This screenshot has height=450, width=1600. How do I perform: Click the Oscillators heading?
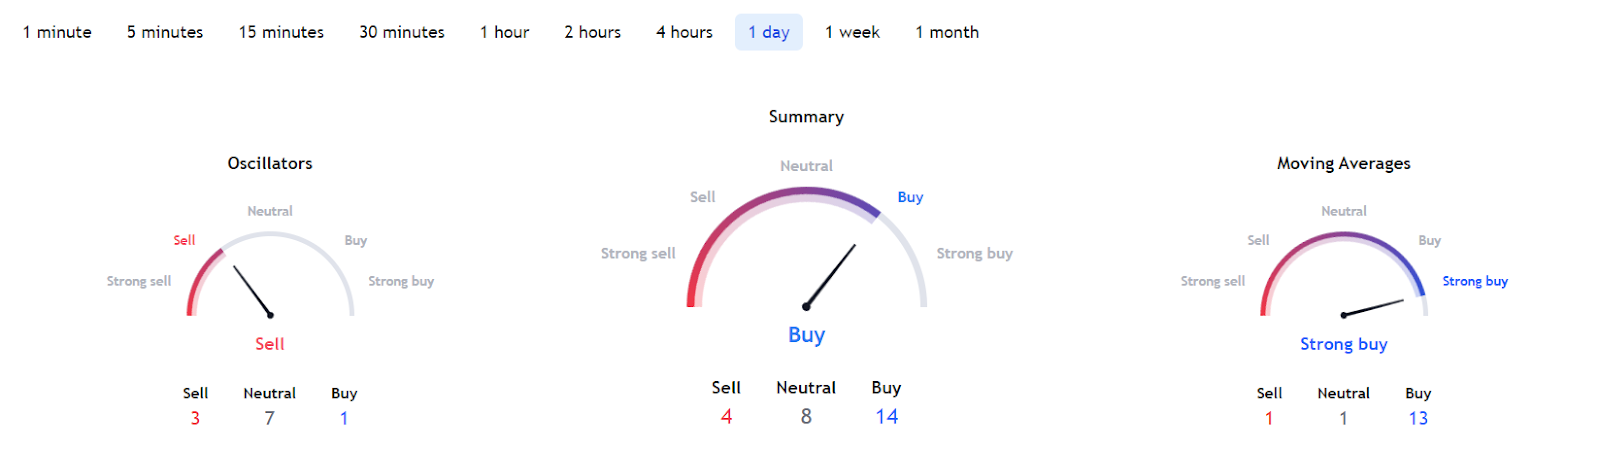pos(270,163)
